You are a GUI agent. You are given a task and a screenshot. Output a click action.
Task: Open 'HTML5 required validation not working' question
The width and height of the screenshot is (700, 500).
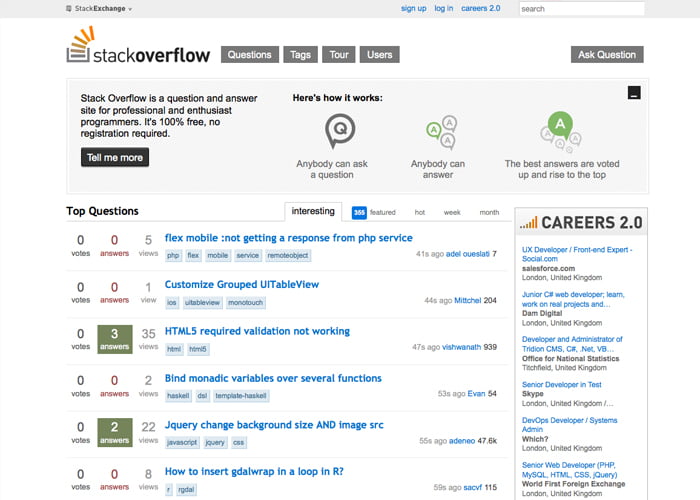pyautogui.click(x=257, y=331)
